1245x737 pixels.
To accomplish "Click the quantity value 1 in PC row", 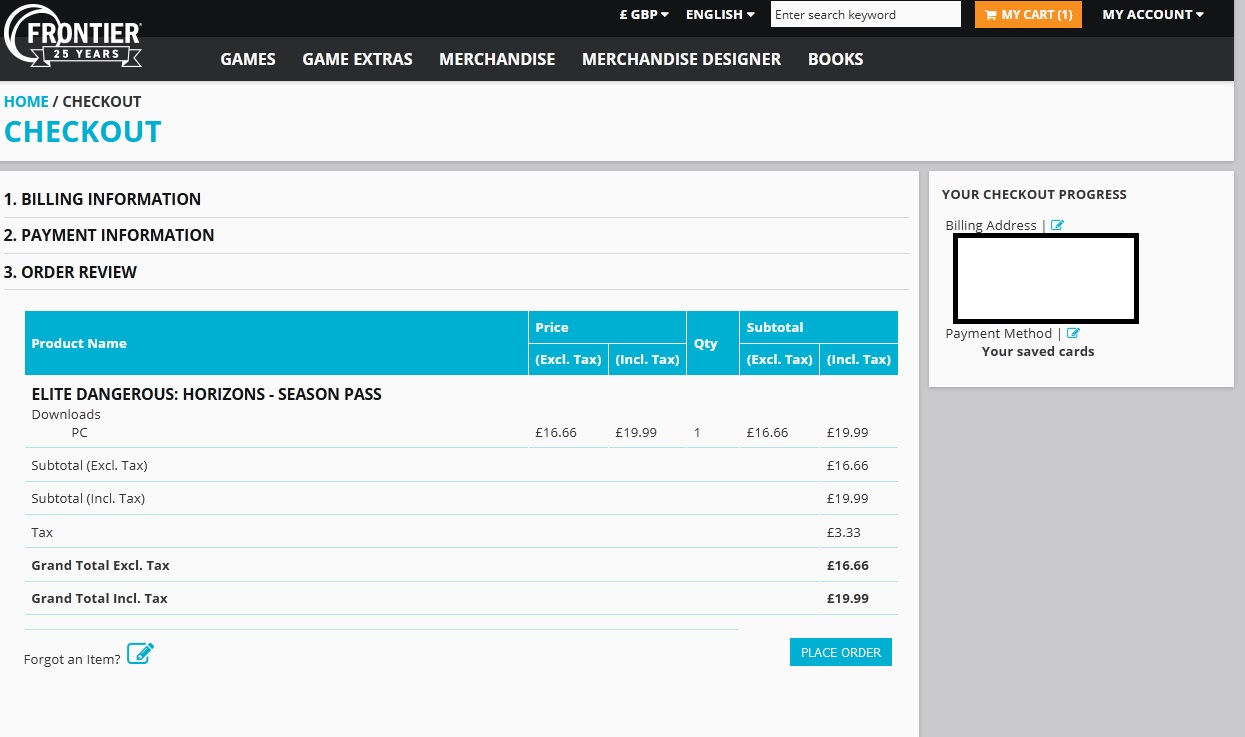I will click(697, 433).
